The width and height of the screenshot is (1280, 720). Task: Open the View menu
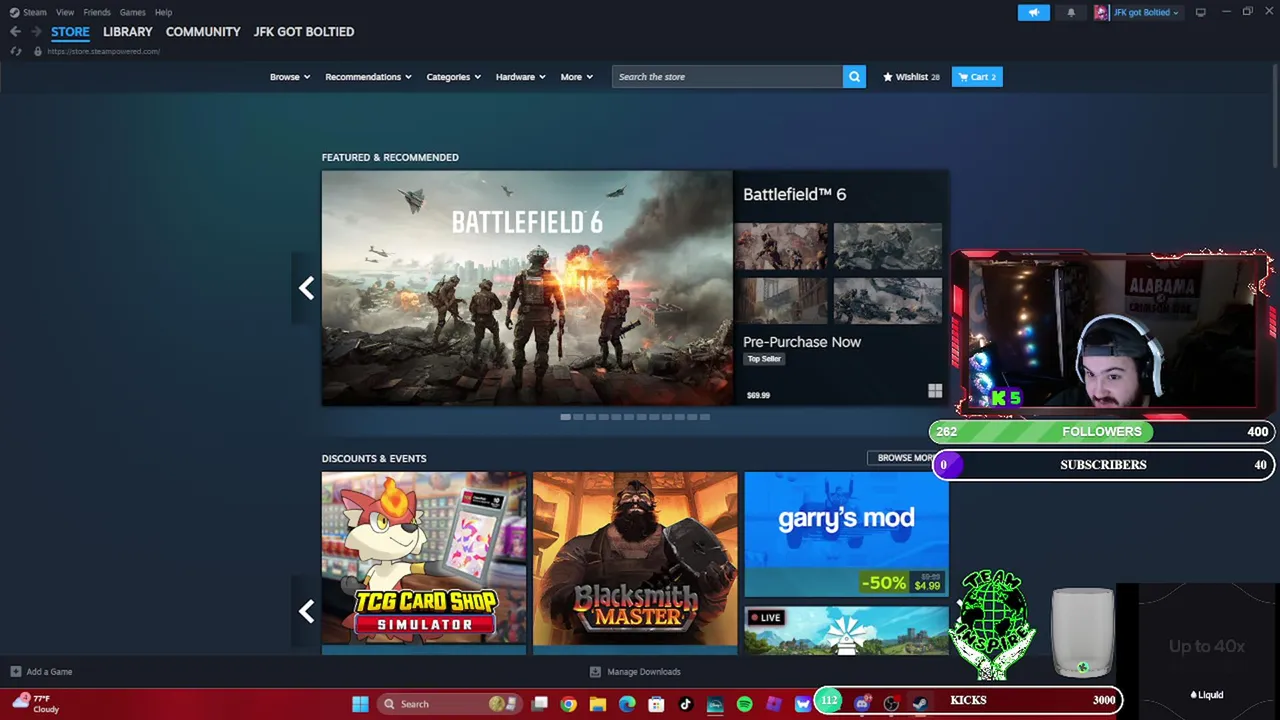(65, 12)
